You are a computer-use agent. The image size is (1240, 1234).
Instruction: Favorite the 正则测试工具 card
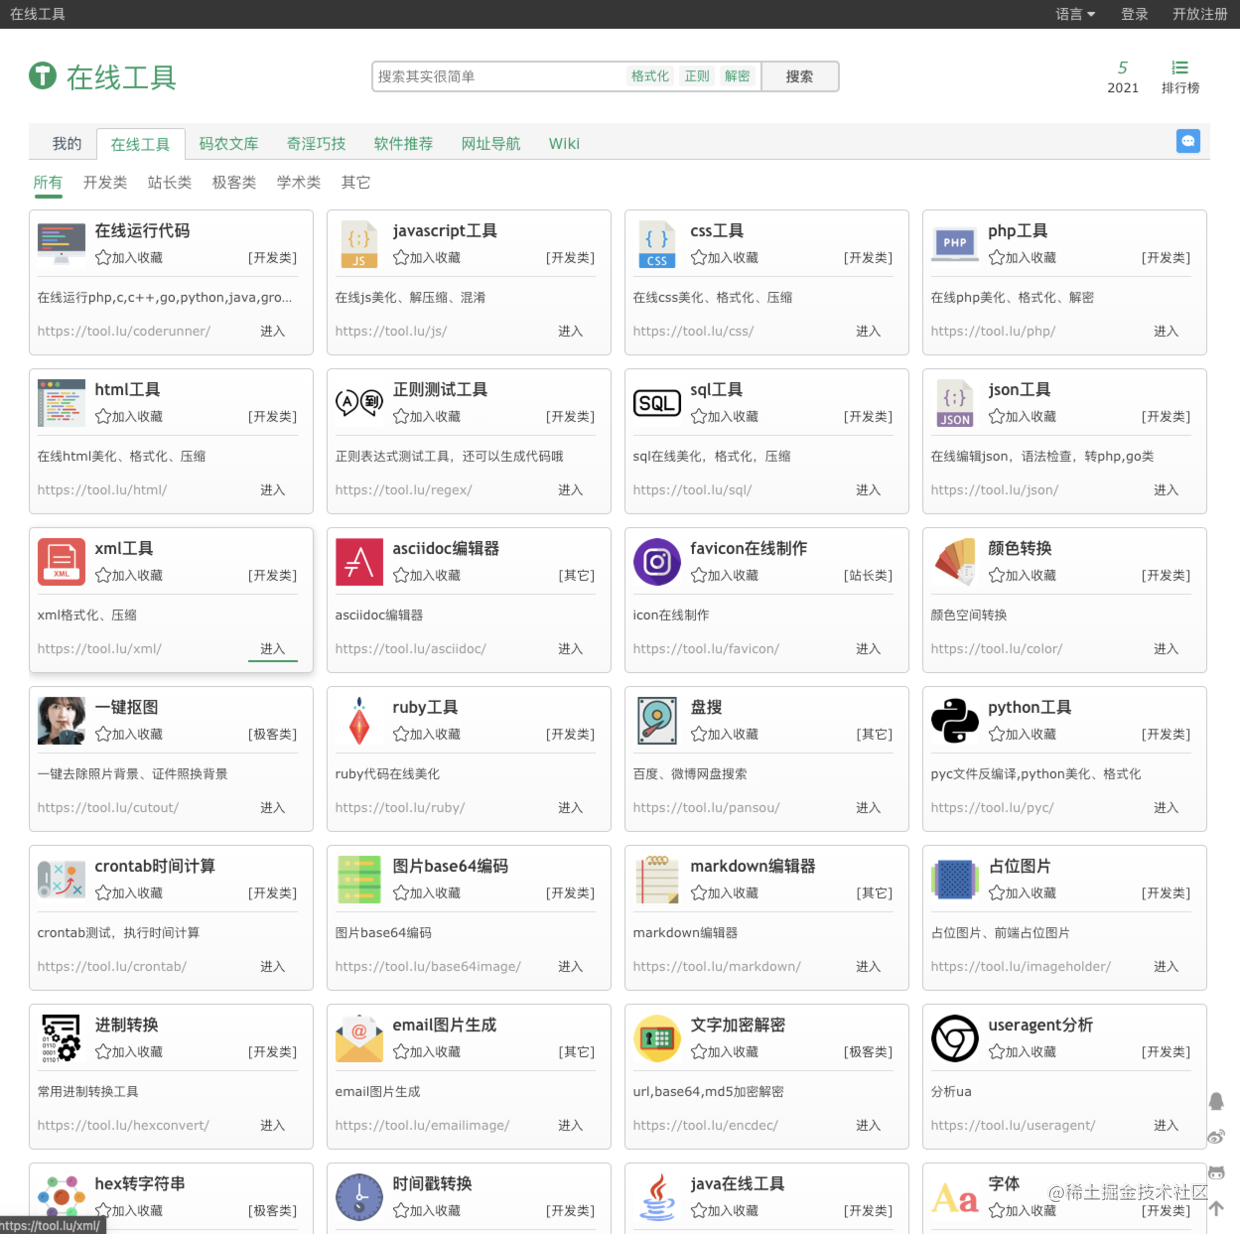click(427, 417)
